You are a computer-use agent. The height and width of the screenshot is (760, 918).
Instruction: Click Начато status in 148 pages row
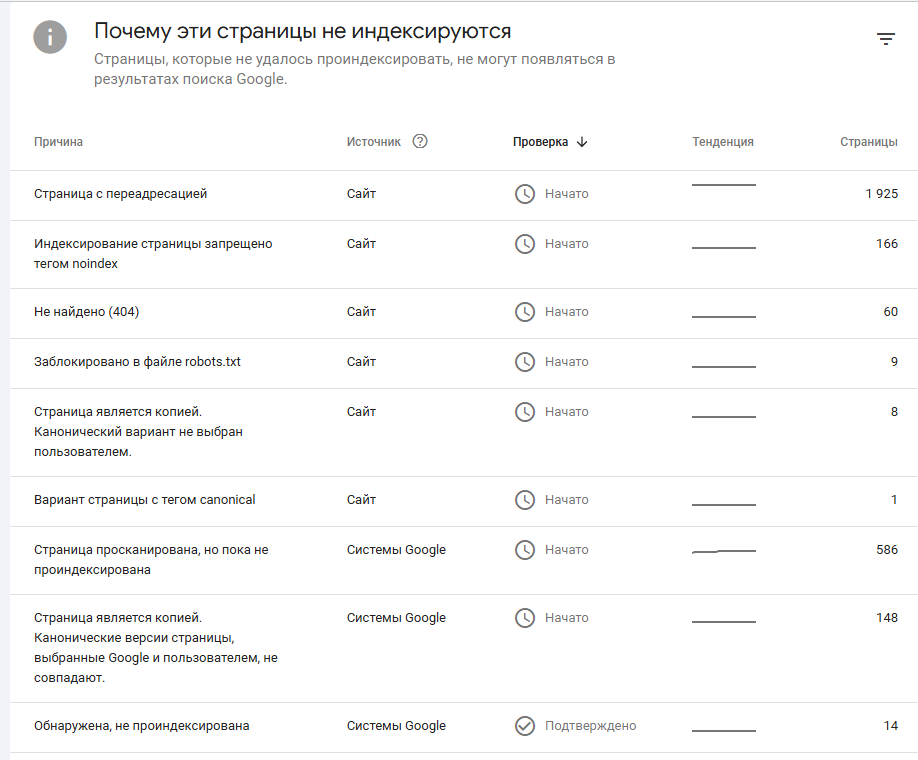tap(567, 618)
